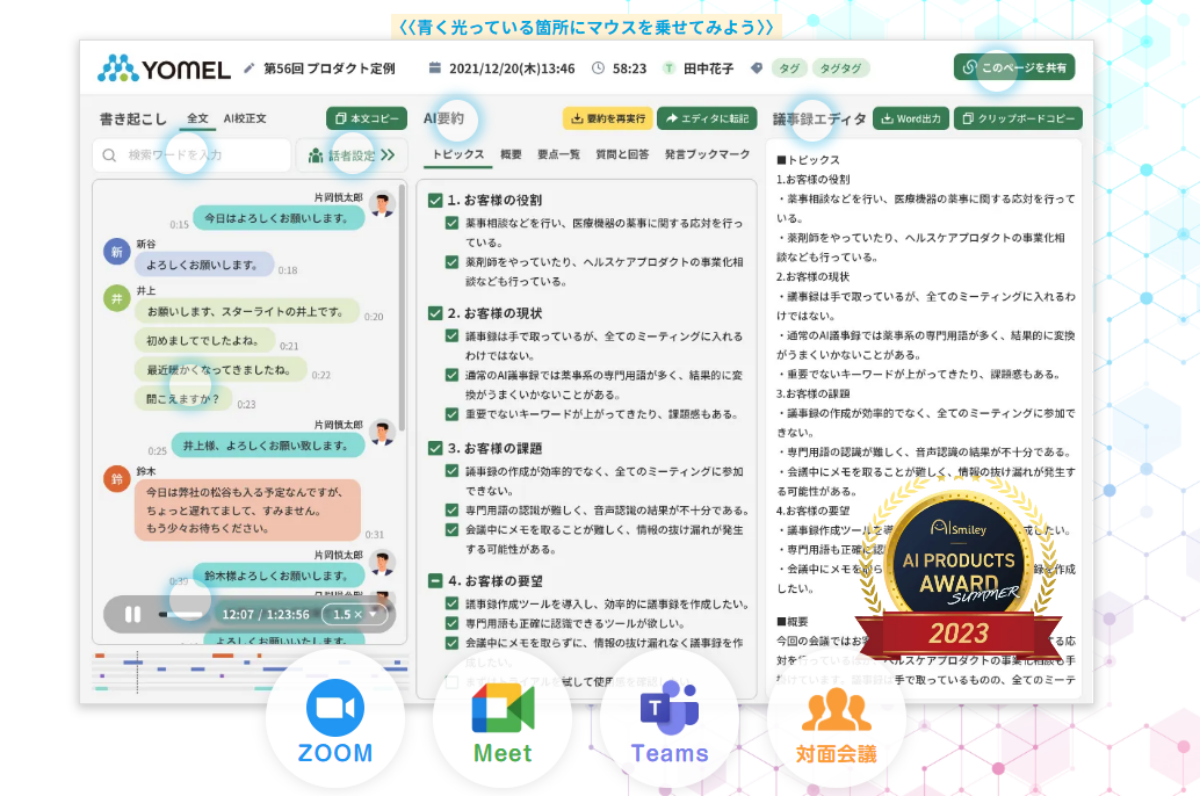Uncheck the 専門用語の認識が難しく item checkbox
This screenshot has width=1200, height=796.
point(453,510)
